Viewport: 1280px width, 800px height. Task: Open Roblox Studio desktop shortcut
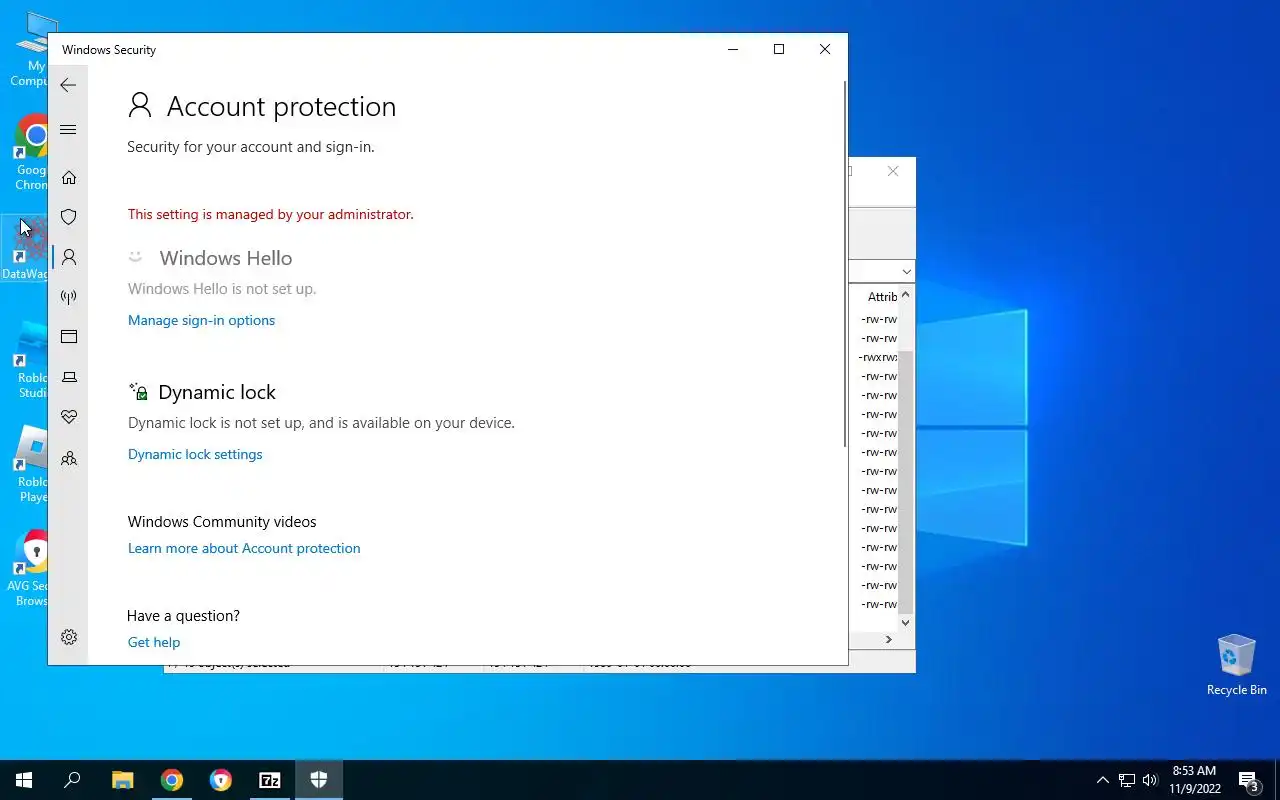pos(31,360)
